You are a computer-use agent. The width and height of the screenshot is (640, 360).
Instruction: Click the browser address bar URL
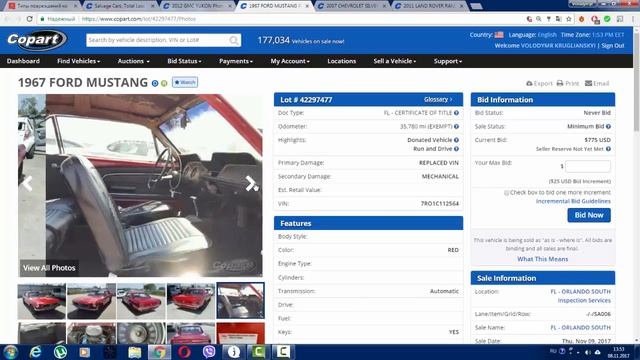(x=139, y=19)
